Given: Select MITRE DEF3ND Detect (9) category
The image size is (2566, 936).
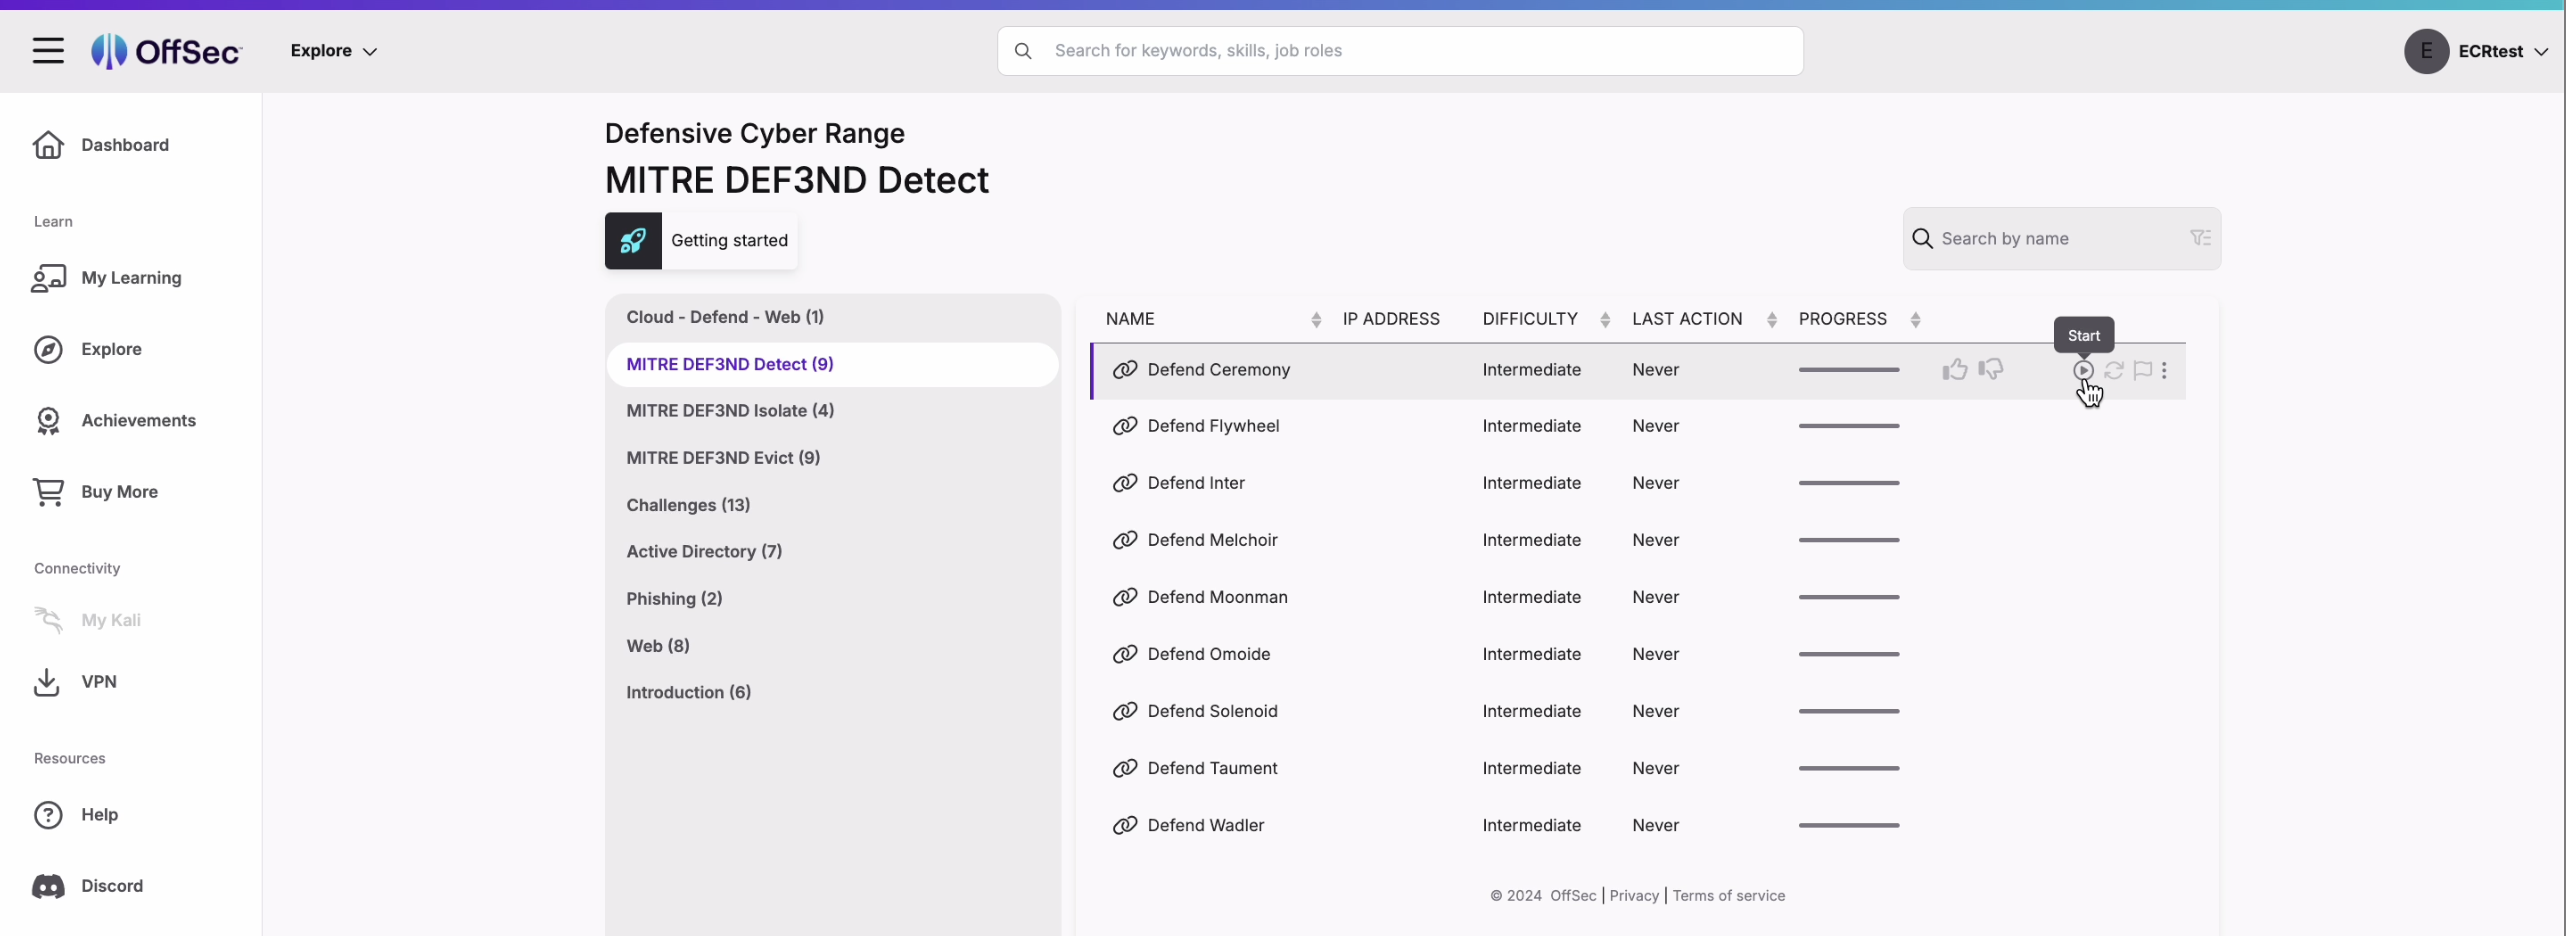Looking at the screenshot, I should [x=832, y=365].
